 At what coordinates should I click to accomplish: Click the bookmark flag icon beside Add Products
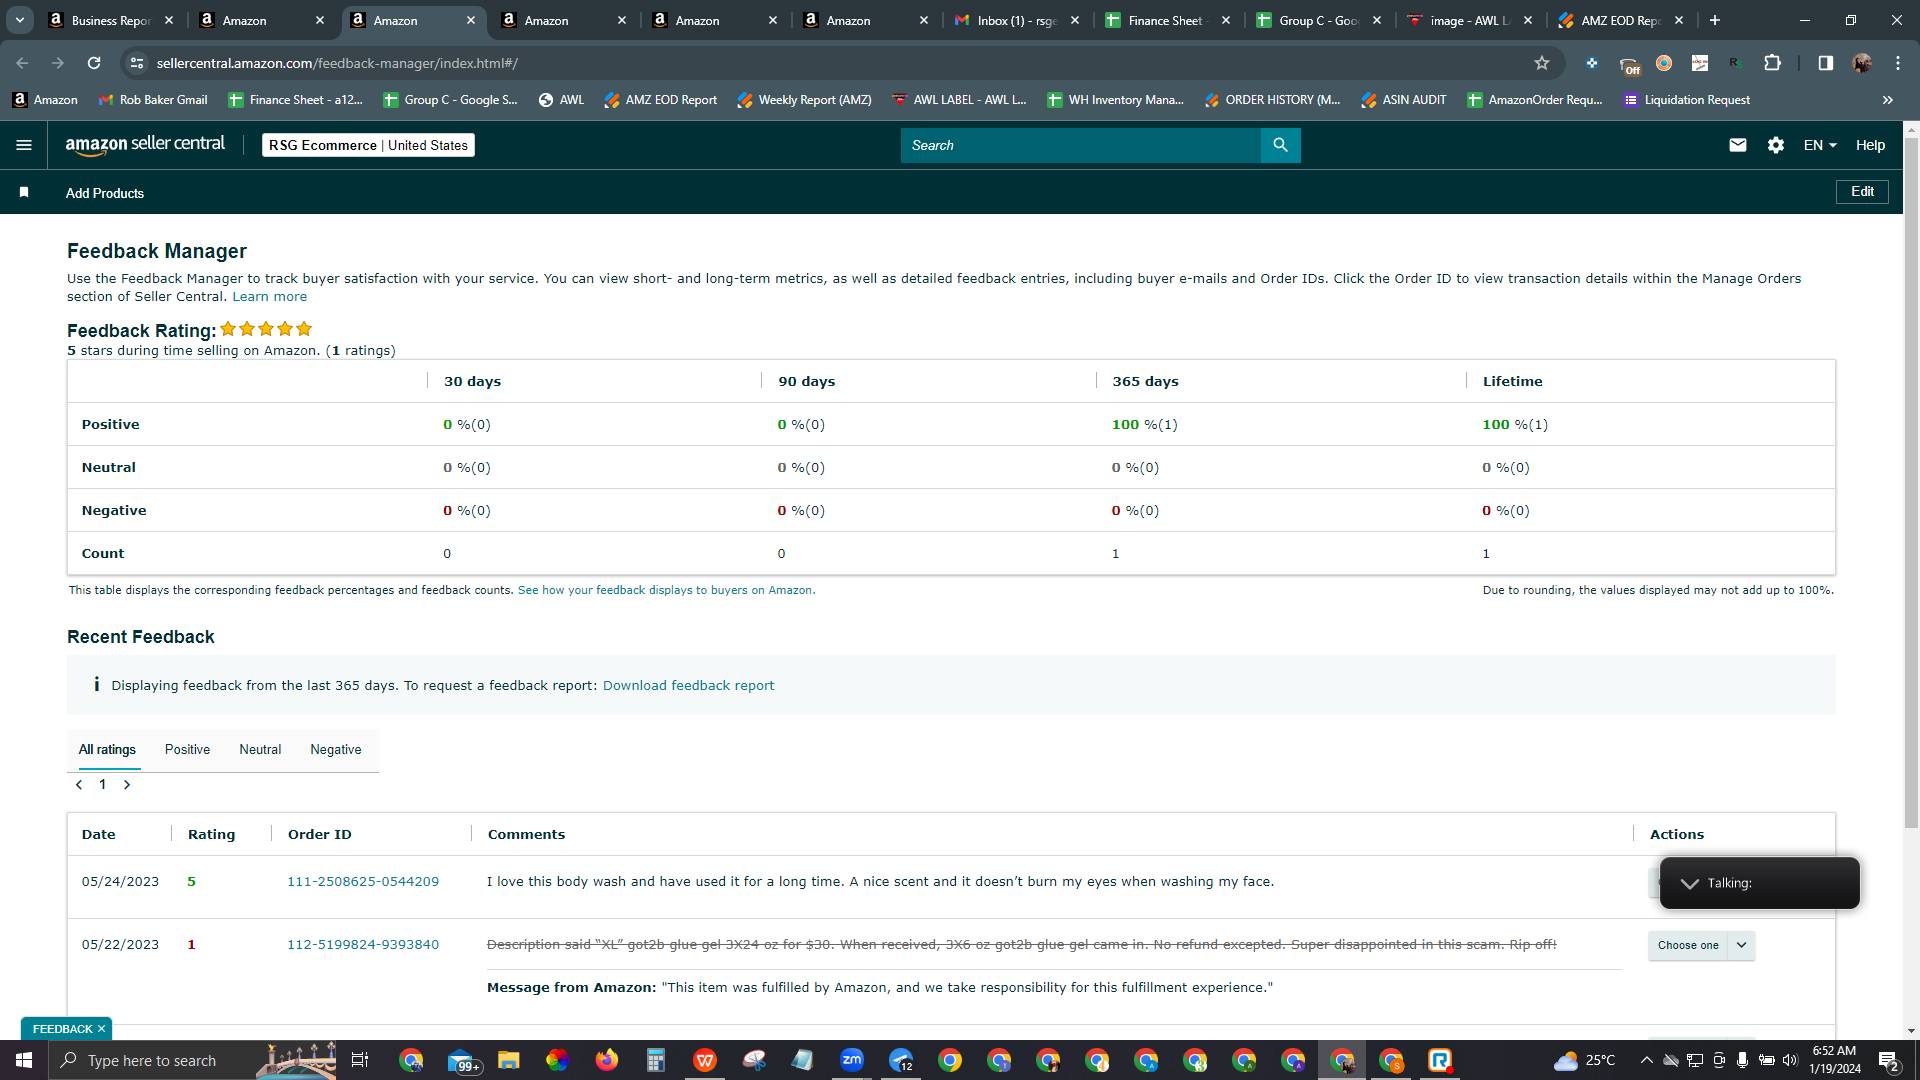click(24, 192)
